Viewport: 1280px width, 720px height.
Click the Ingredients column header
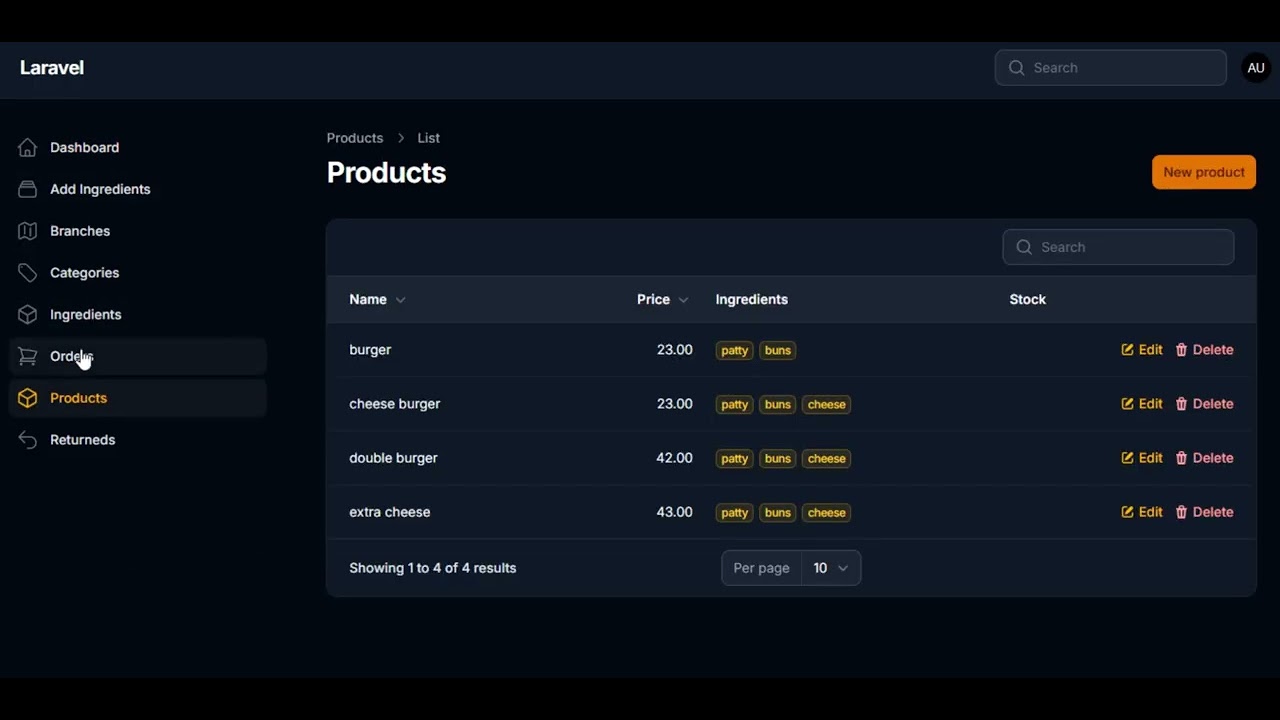pos(751,300)
